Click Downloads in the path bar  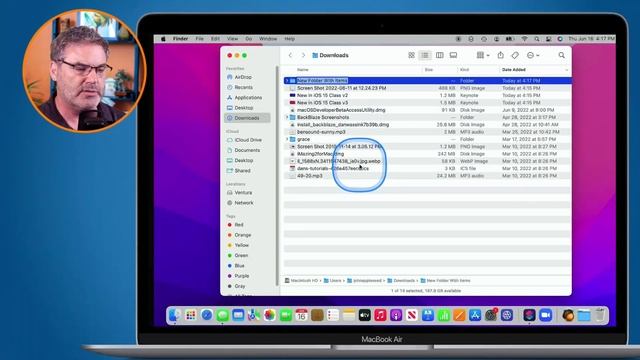coord(401,281)
